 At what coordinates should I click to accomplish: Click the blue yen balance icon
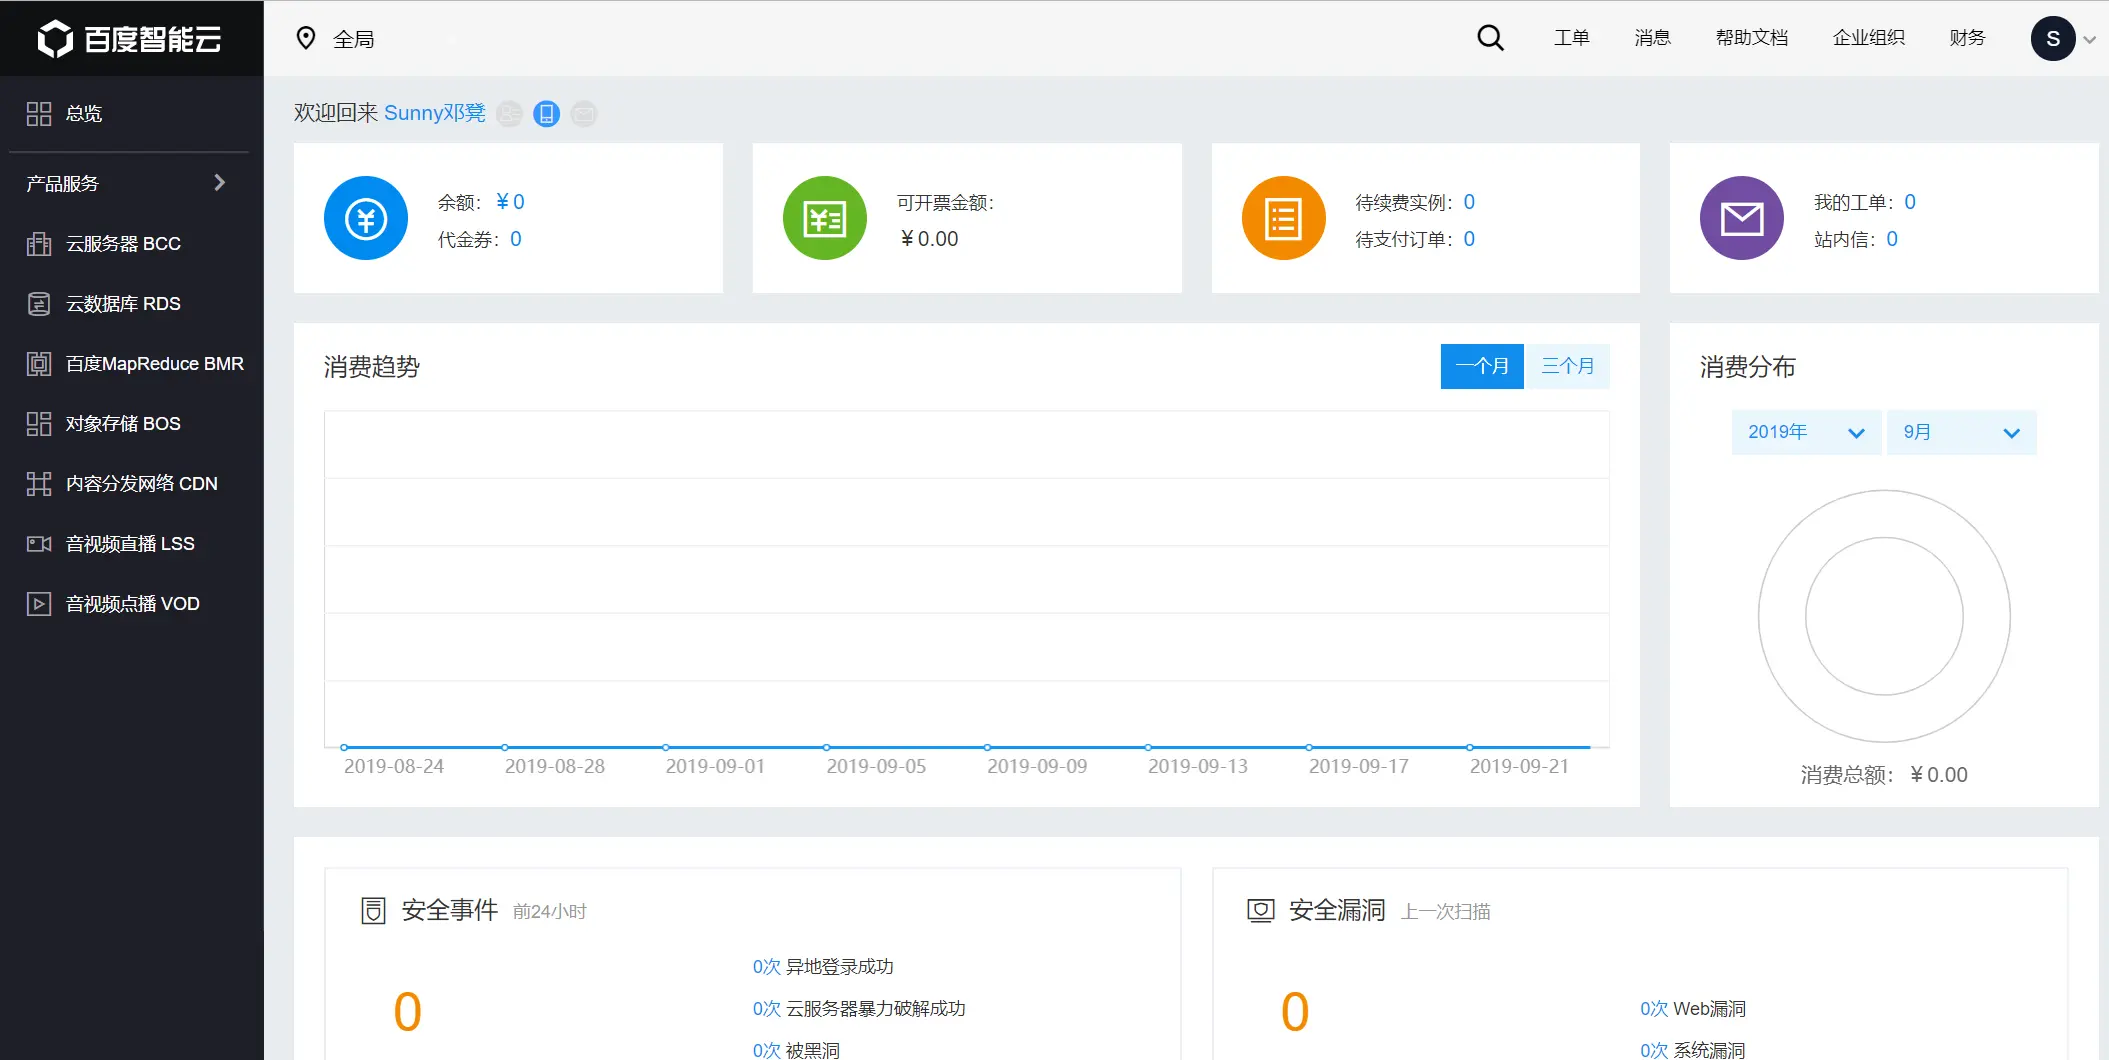pos(366,218)
